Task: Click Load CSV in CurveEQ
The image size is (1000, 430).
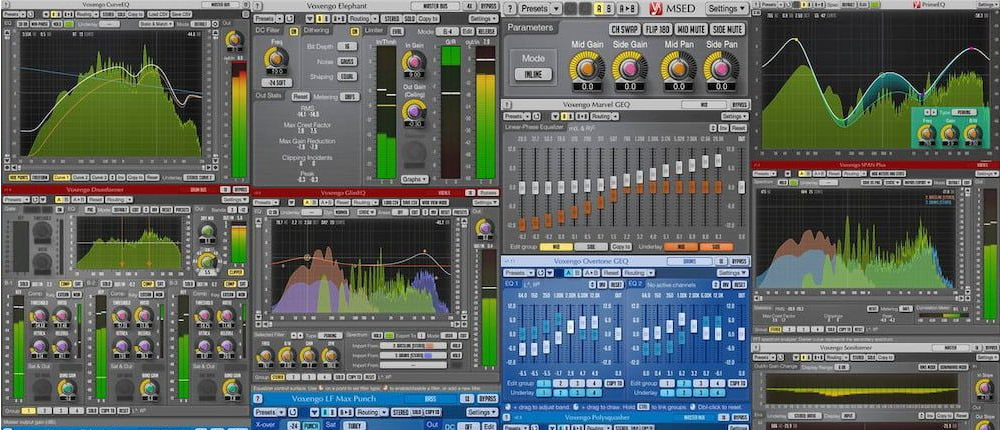Action: click(158, 13)
